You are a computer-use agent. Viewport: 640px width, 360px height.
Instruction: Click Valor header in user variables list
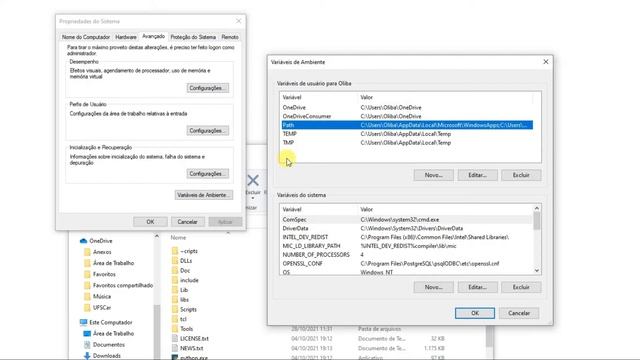(367, 97)
